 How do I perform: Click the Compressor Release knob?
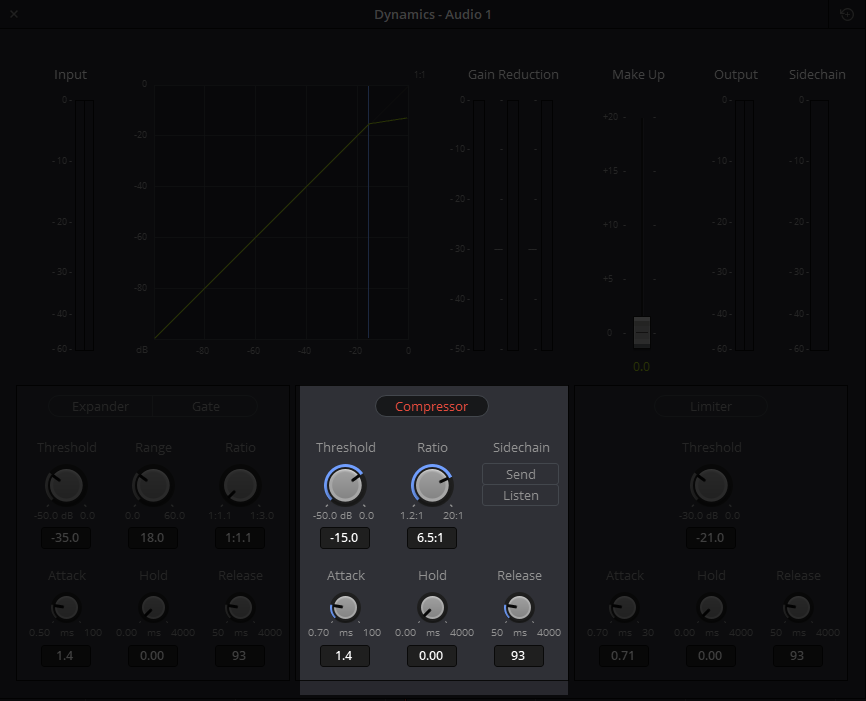pyautogui.click(x=519, y=608)
